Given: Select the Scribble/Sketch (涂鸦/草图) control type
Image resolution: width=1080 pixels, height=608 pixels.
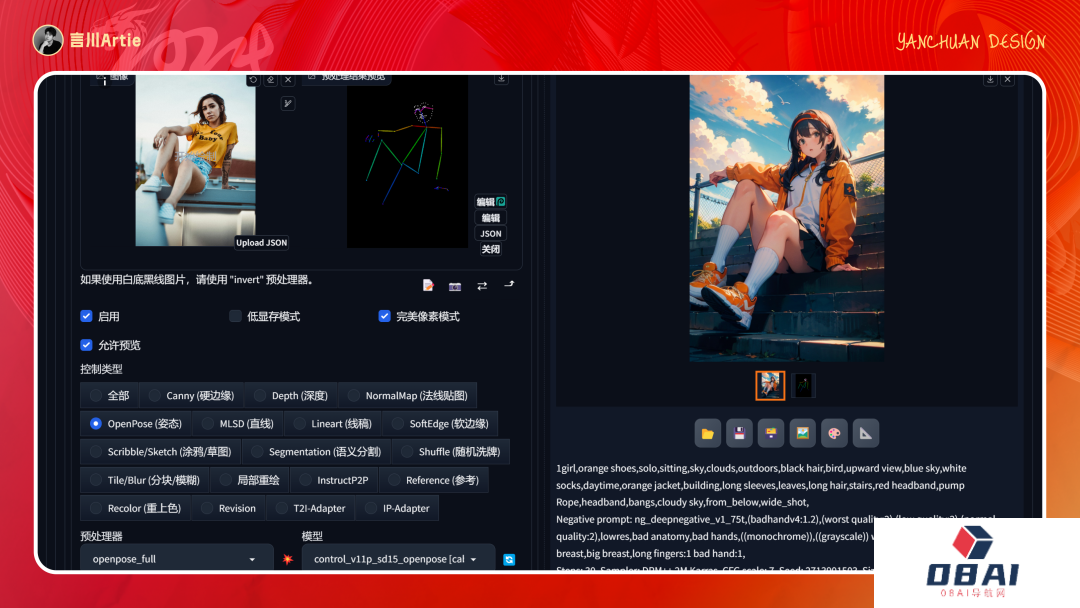Looking at the screenshot, I should 160,452.
